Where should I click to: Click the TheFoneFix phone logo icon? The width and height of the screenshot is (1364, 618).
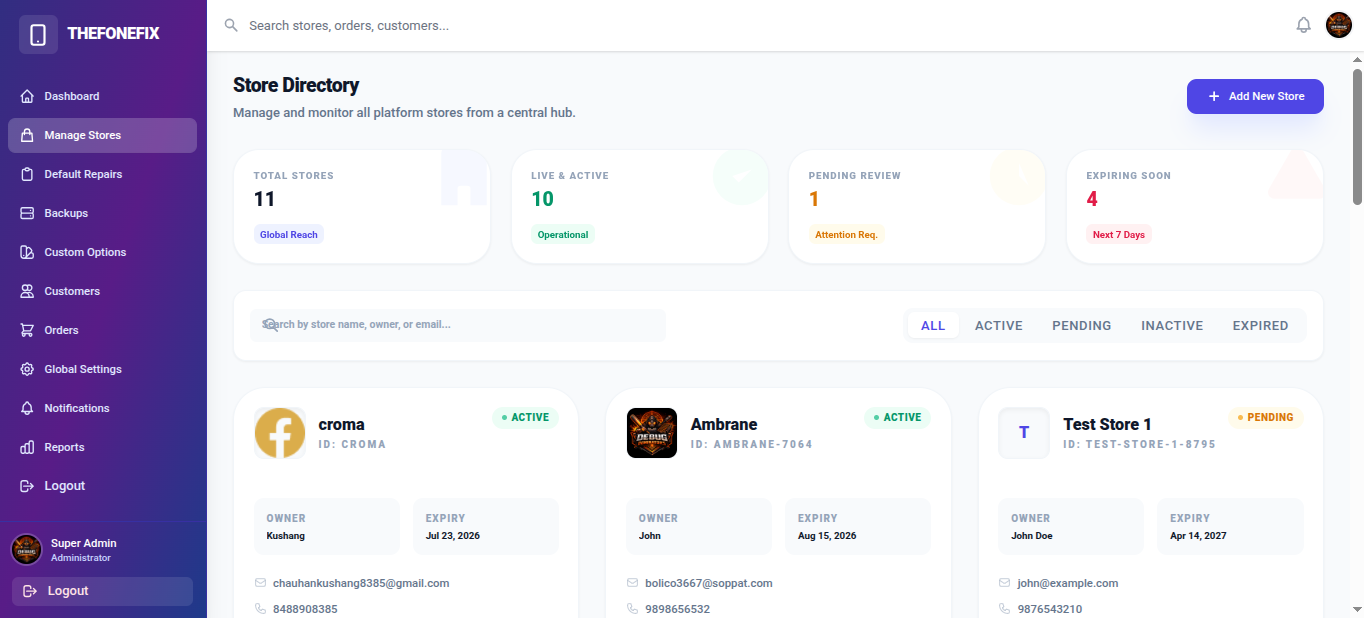click(38, 34)
